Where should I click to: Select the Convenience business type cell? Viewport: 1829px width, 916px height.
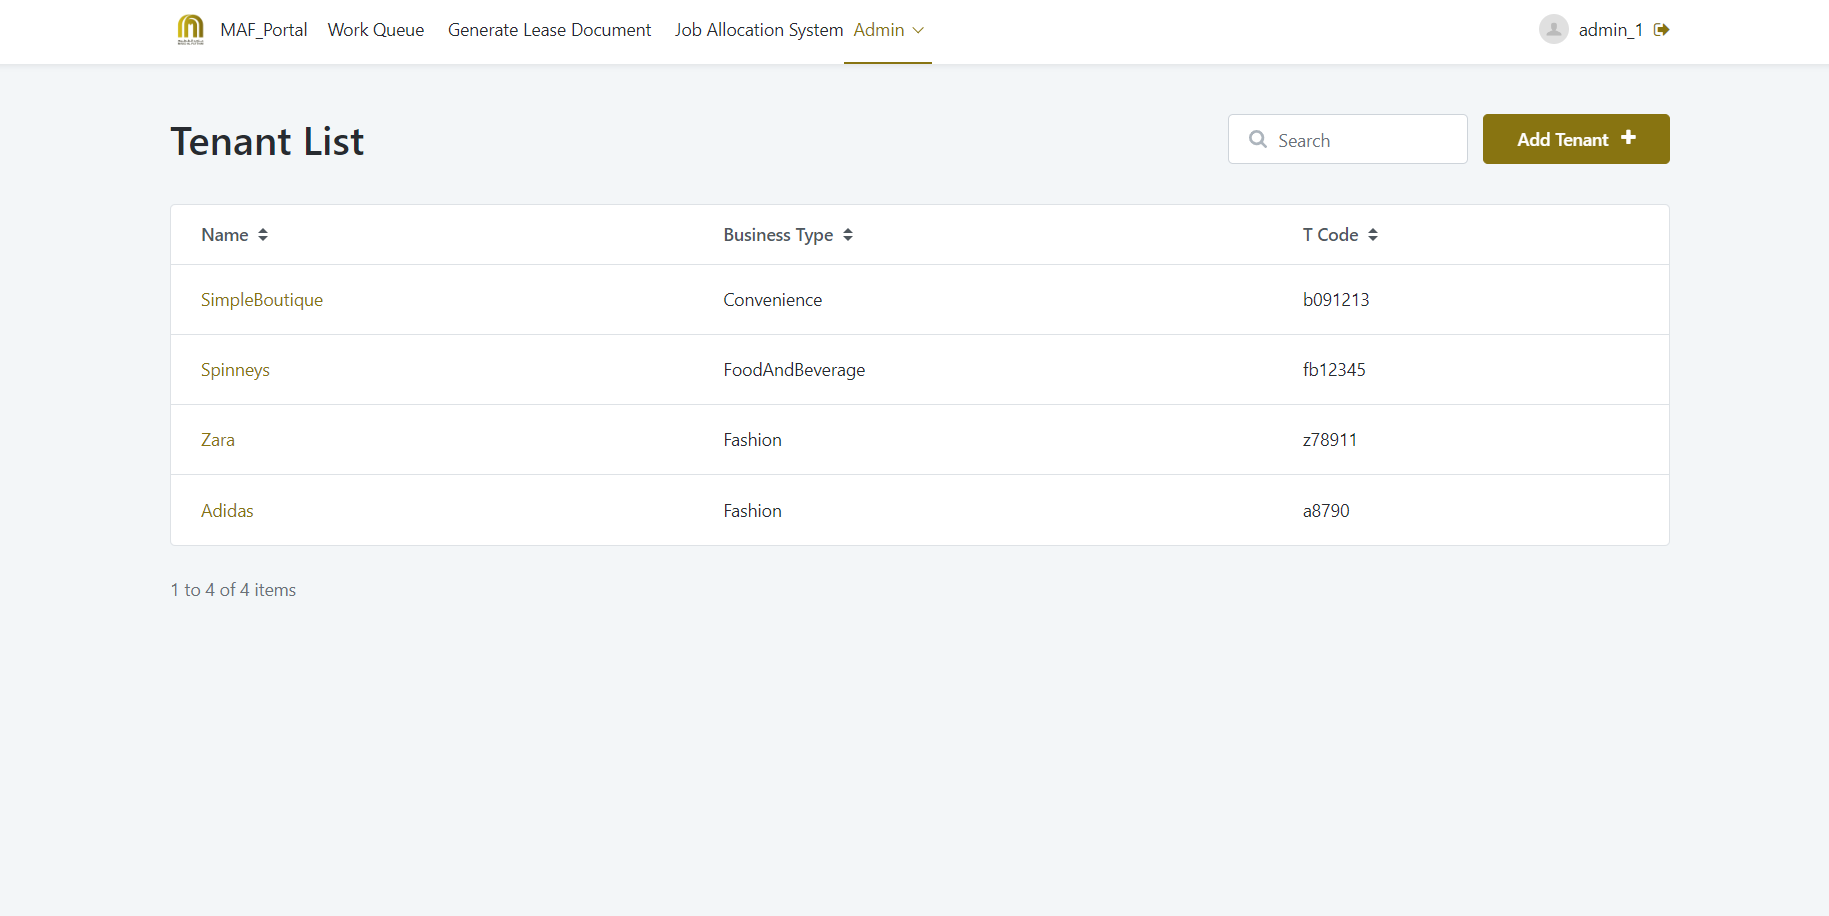(x=773, y=300)
